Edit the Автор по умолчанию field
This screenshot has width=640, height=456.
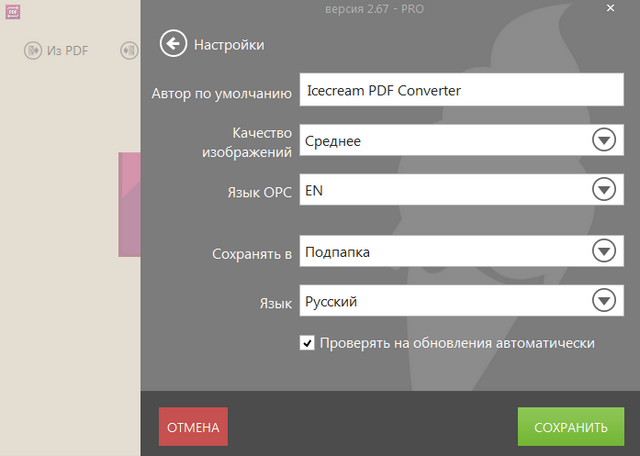[x=461, y=90]
